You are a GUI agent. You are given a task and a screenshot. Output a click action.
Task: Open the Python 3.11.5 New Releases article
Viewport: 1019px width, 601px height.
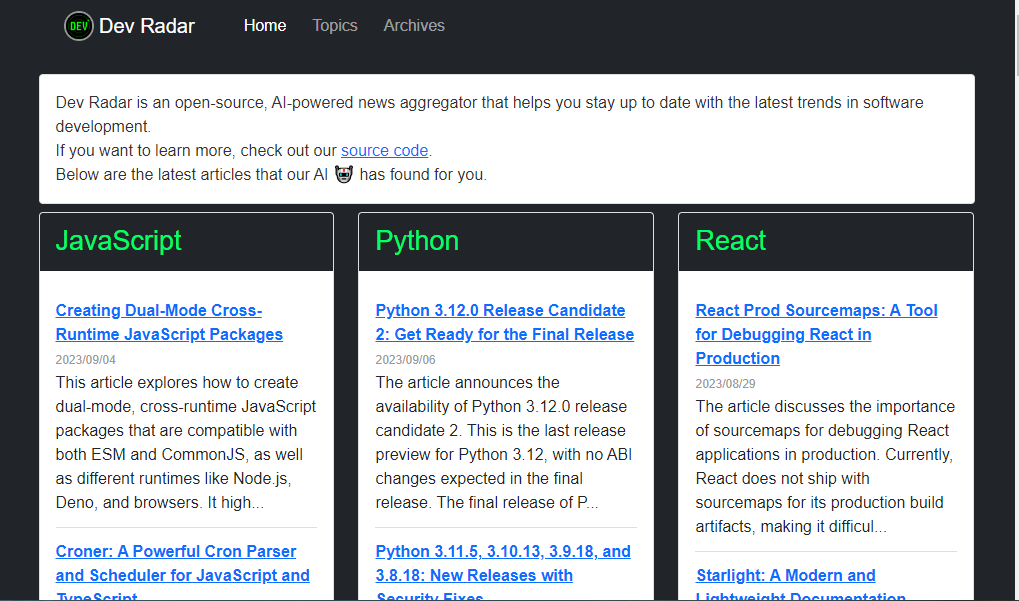pyautogui.click(x=503, y=563)
